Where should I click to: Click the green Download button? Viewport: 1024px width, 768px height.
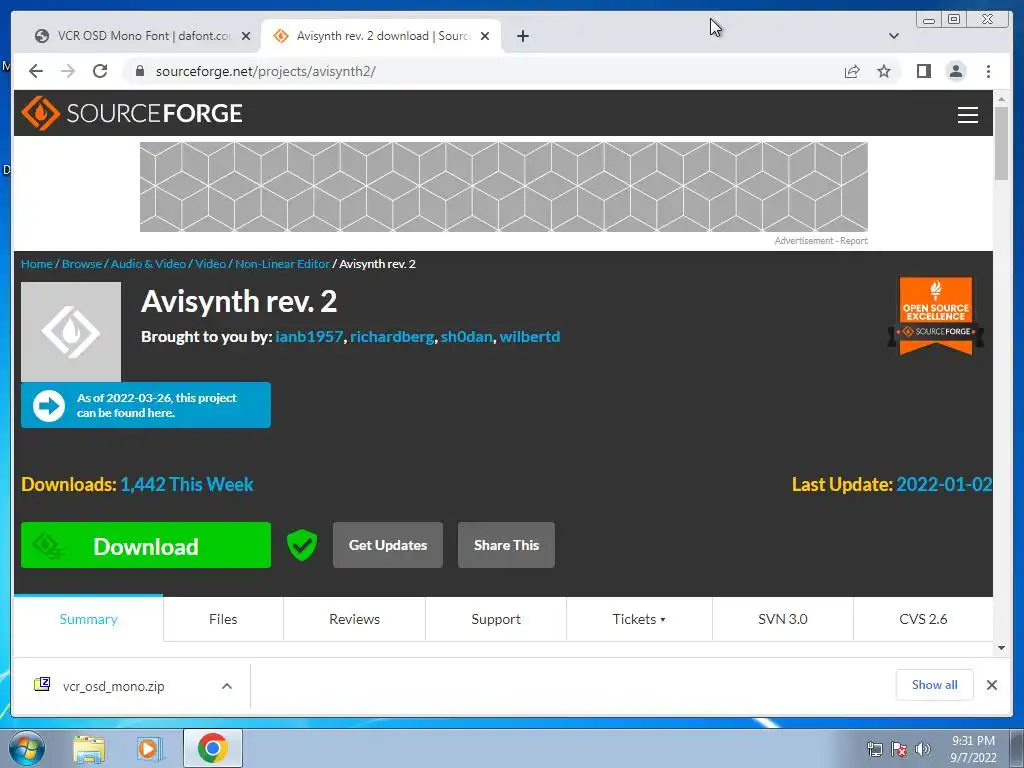click(x=146, y=545)
